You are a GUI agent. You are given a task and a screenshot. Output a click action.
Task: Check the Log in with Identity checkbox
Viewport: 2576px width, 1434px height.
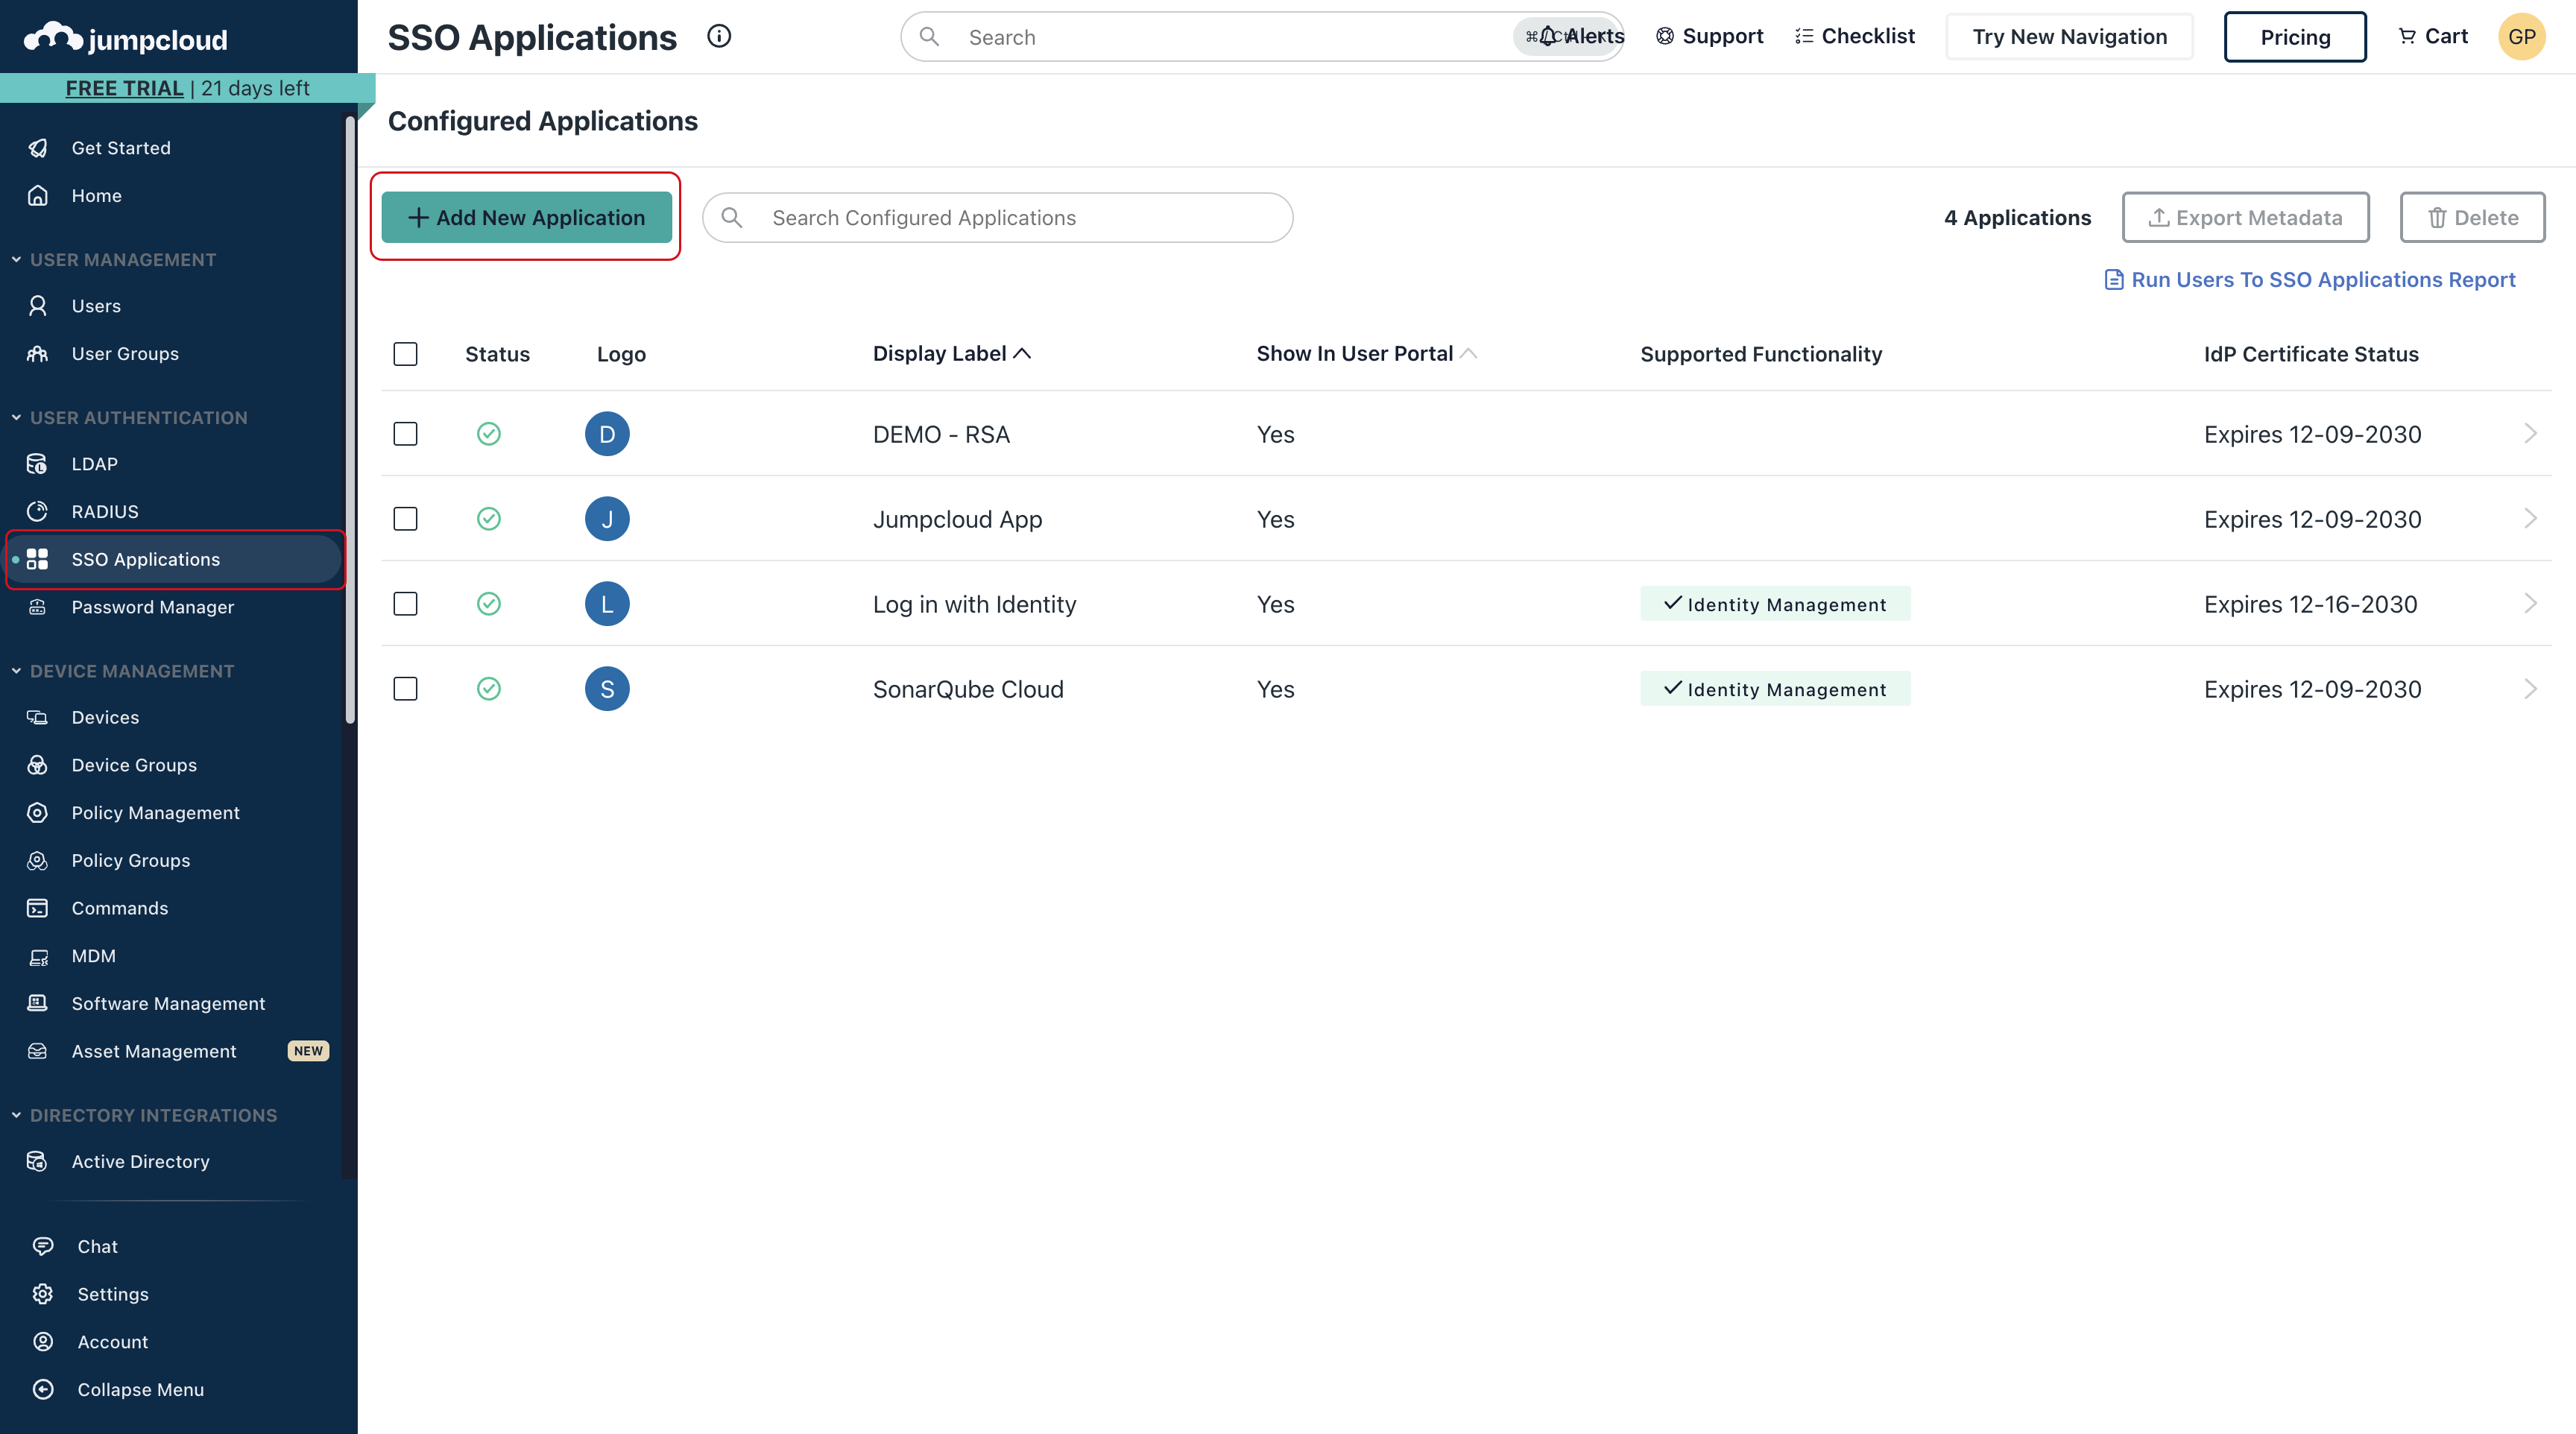[x=405, y=604]
